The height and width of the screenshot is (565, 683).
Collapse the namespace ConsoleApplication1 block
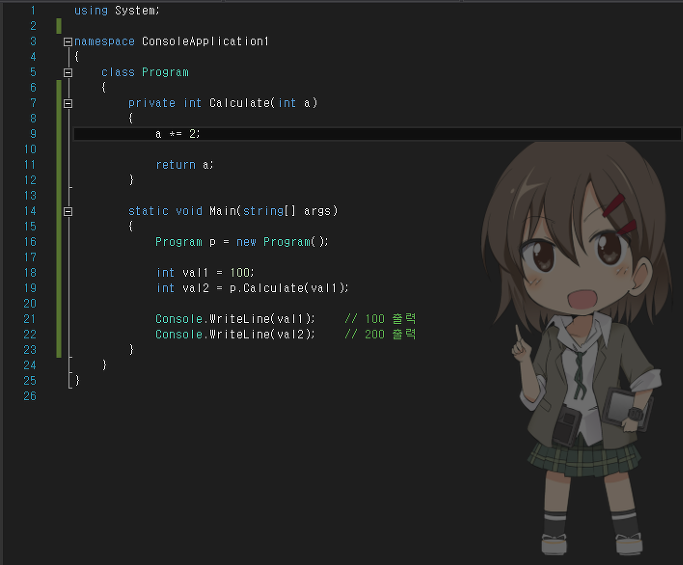(68, 42)
